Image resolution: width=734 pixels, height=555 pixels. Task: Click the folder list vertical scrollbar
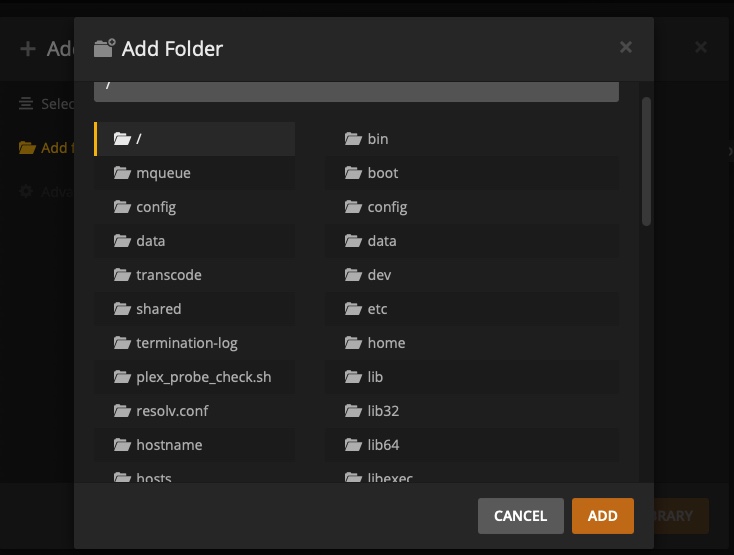point(646,160)
